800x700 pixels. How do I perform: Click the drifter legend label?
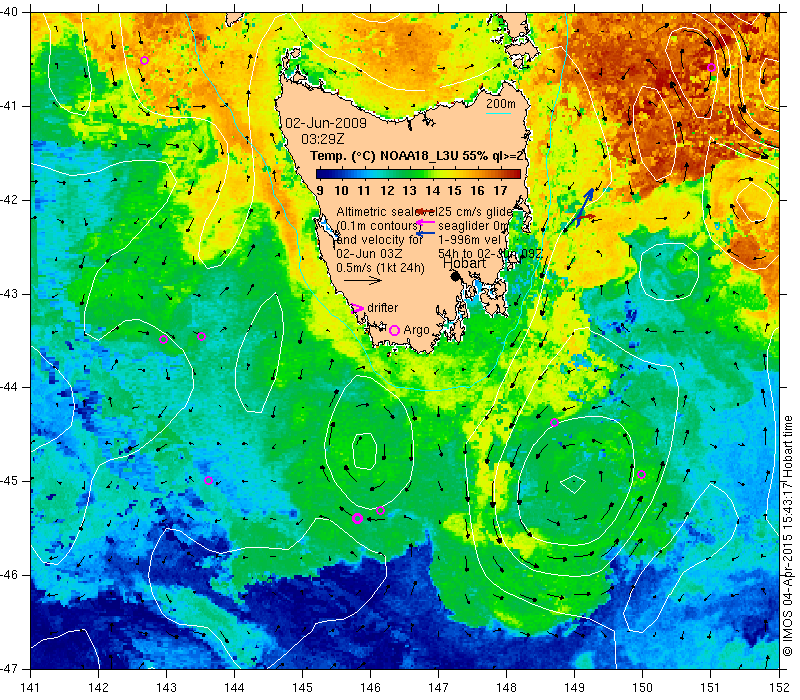pyautogui.click(x=383, y=308)
